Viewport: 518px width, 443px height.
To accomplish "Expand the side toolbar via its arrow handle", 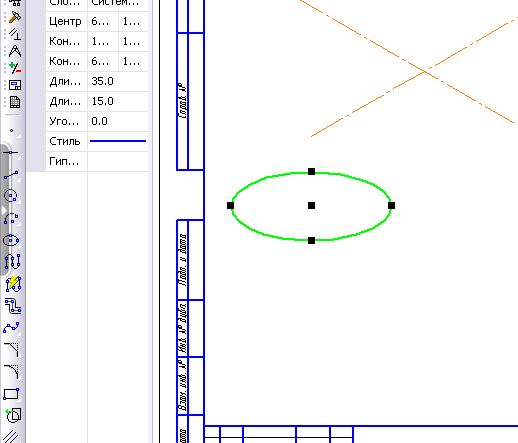I will (4, 211).
